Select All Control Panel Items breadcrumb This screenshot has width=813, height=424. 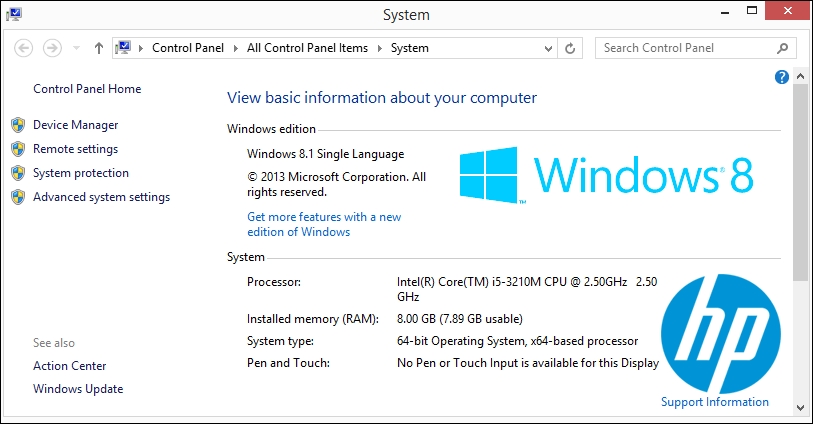[x=307, y=48]
